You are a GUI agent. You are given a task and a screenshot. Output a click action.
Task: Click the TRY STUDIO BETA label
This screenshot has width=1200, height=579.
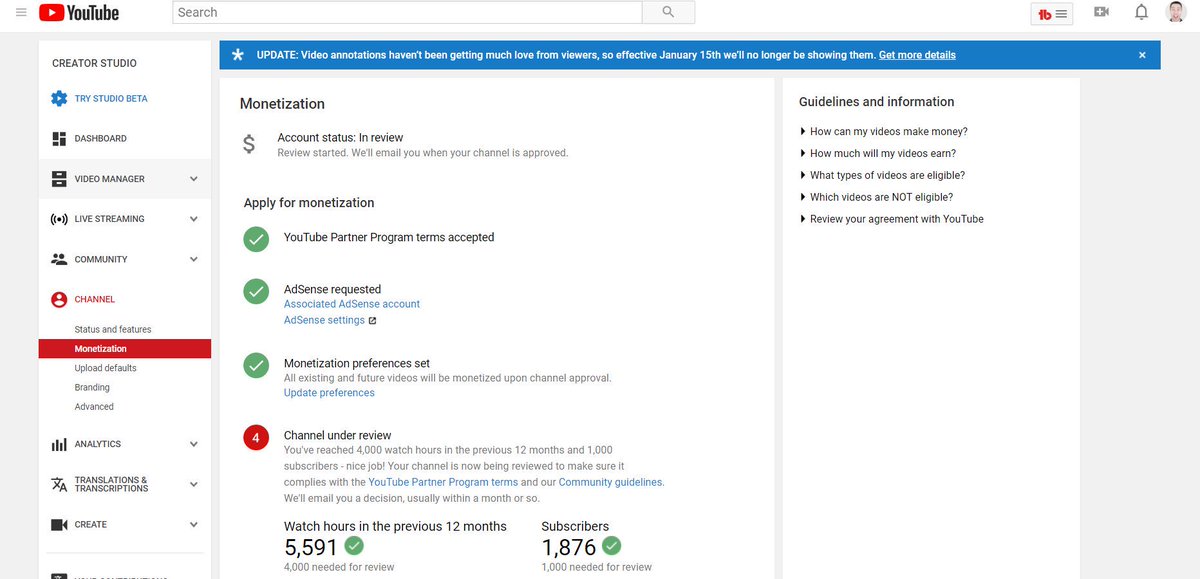click(x=111, y=99)
